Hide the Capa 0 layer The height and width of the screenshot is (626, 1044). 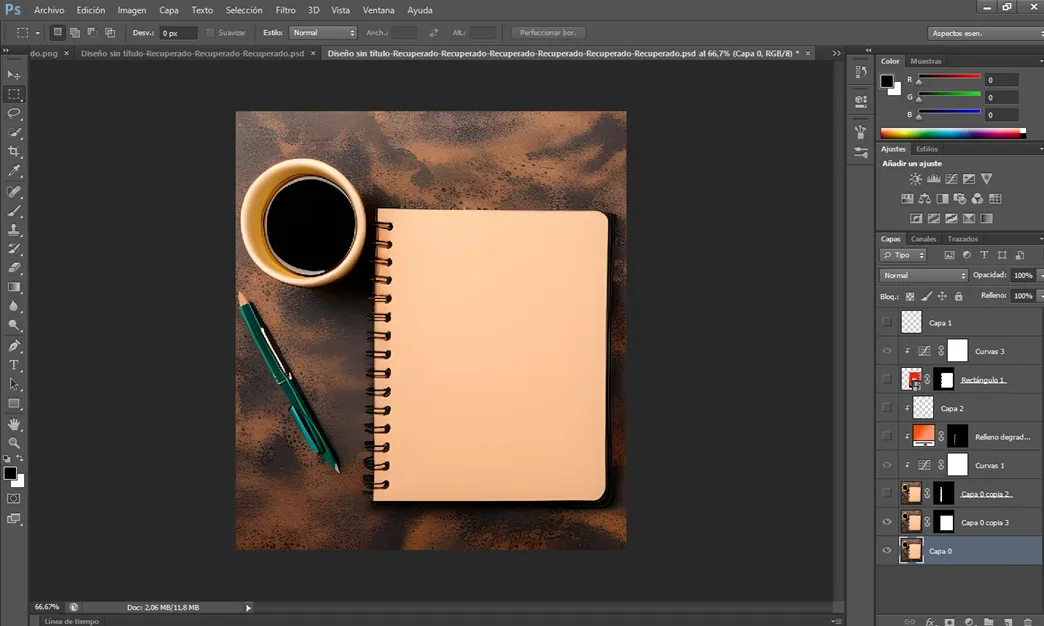(x=887, y=551)
